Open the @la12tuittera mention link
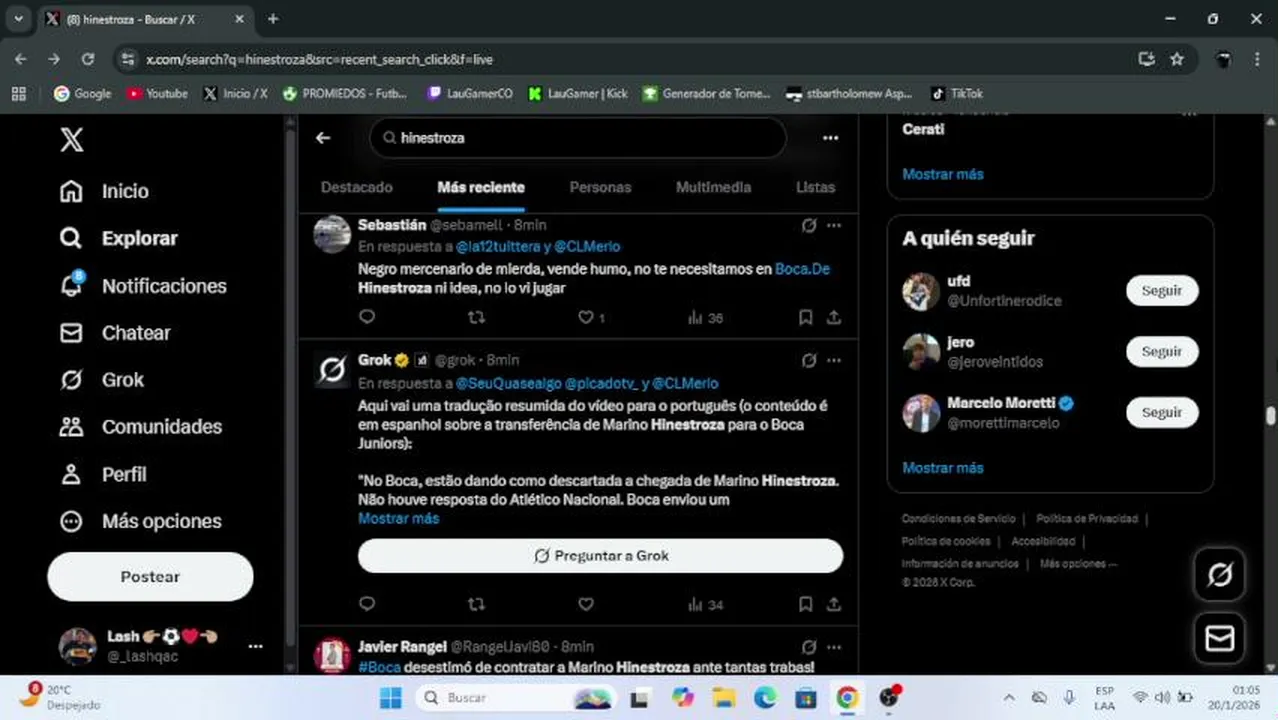This screenshot has width=1278, height=720. point(497,246)
